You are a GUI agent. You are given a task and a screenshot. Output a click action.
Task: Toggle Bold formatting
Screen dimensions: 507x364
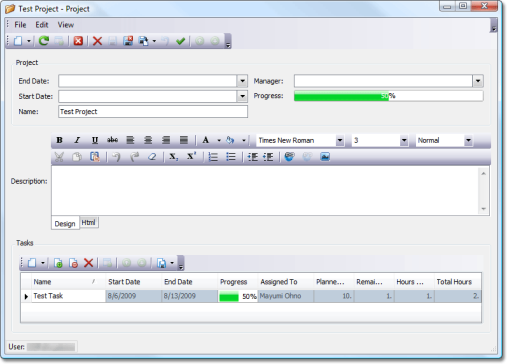(x=59, y=140)
